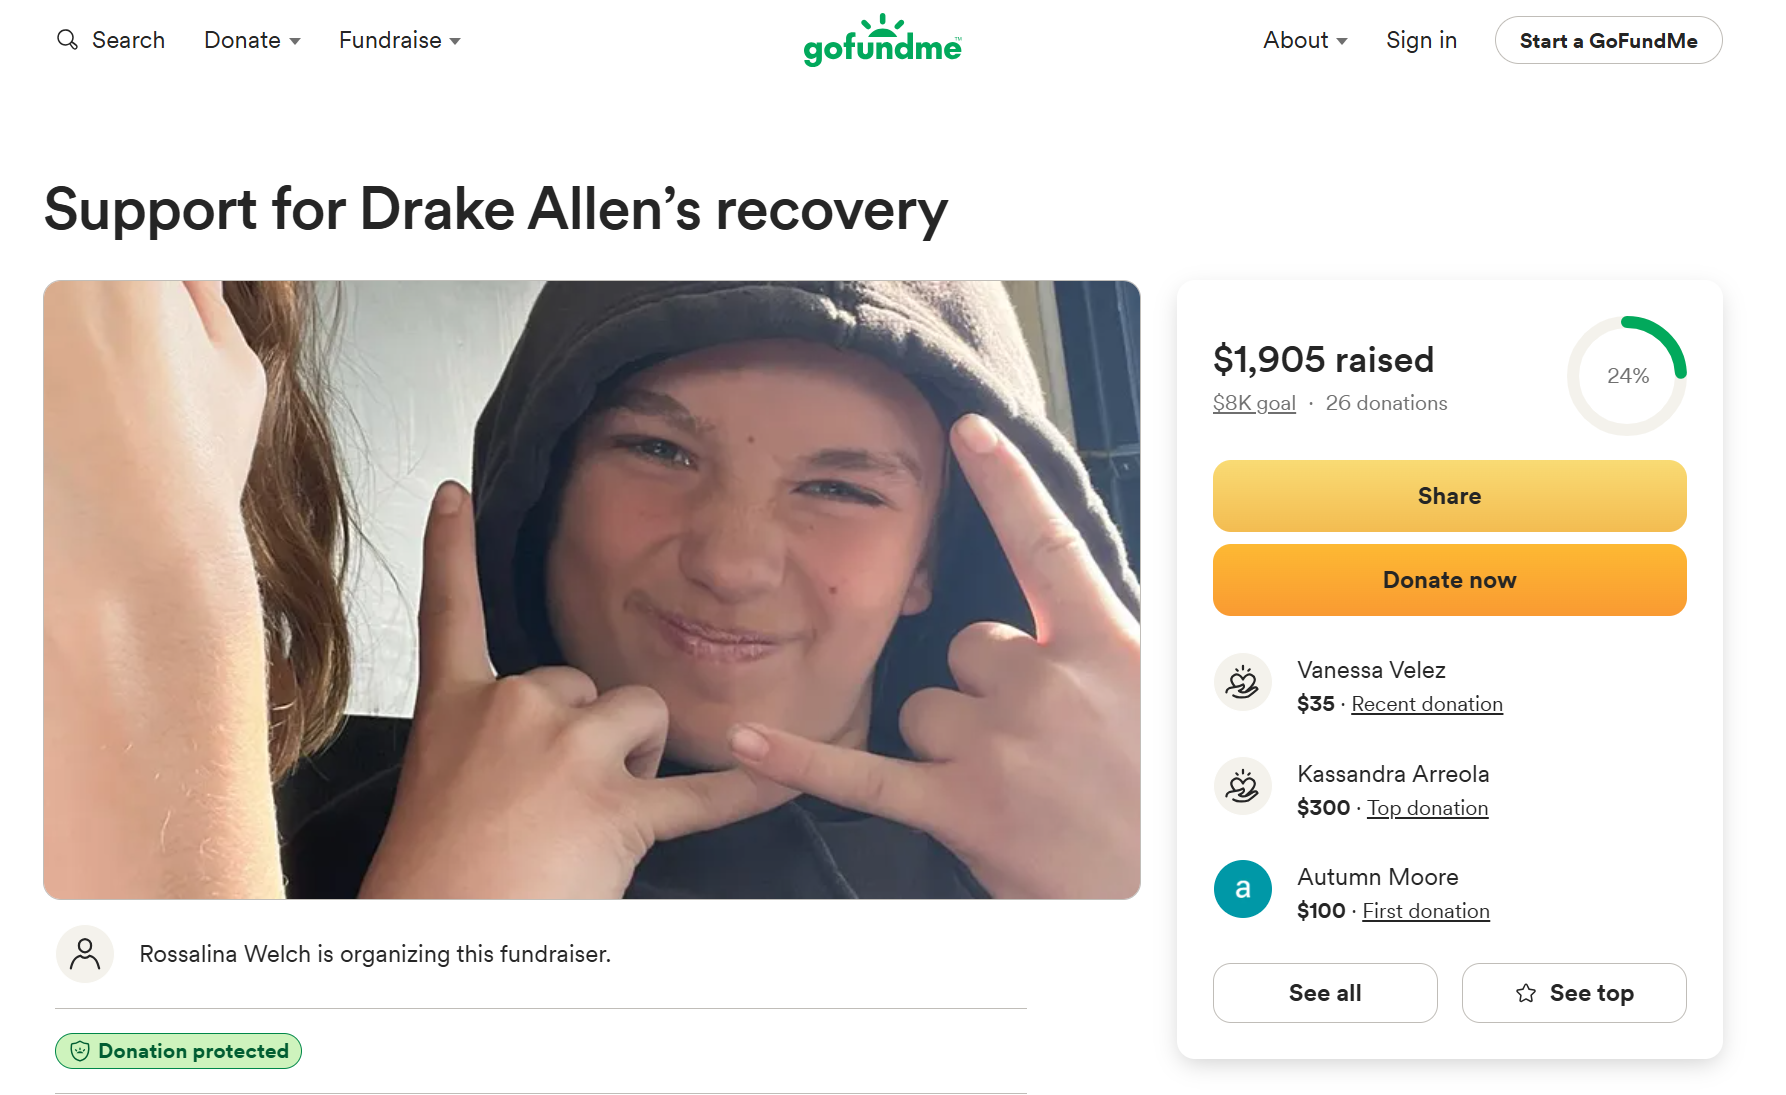Click Vanessa Velez's donor heart icon
1786x1095 pixels.
1242,683
